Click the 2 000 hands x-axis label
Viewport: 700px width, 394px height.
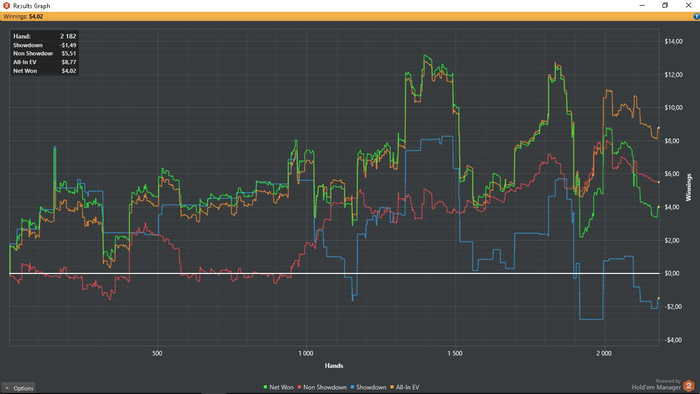pyautogui.click(x=604, y=353)
